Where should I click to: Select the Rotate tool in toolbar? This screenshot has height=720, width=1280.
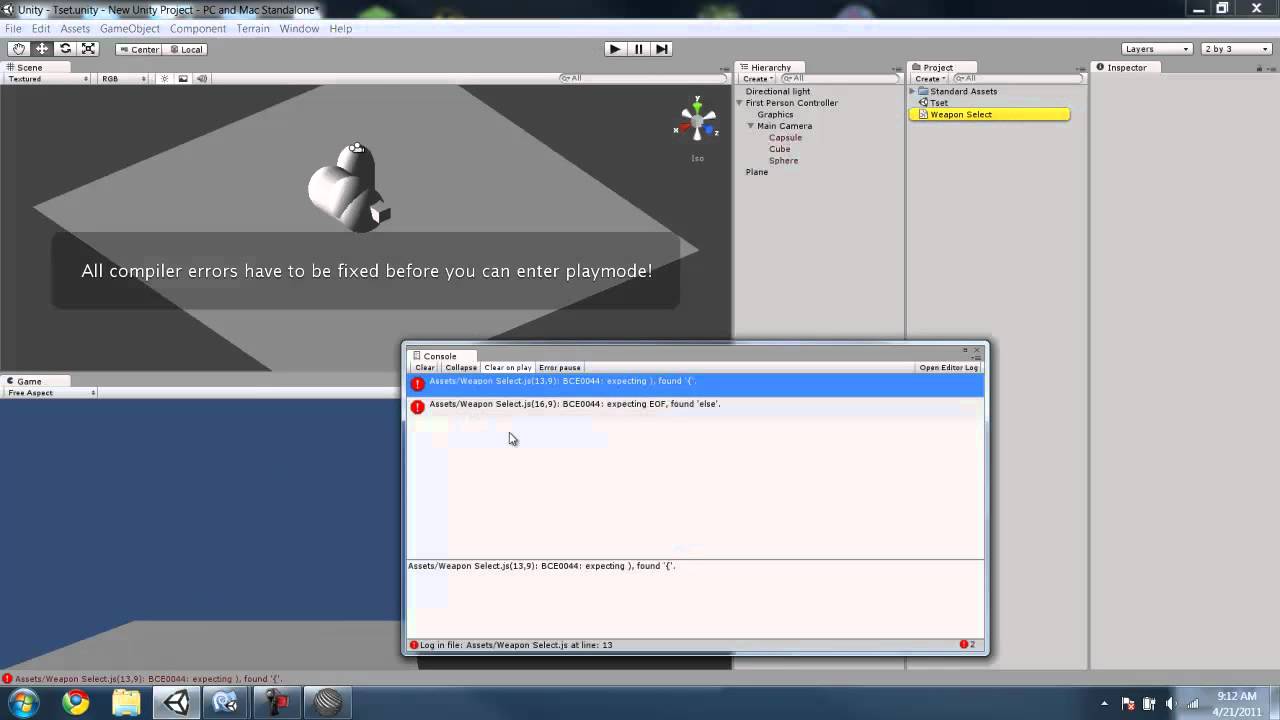tap(65, 49)
